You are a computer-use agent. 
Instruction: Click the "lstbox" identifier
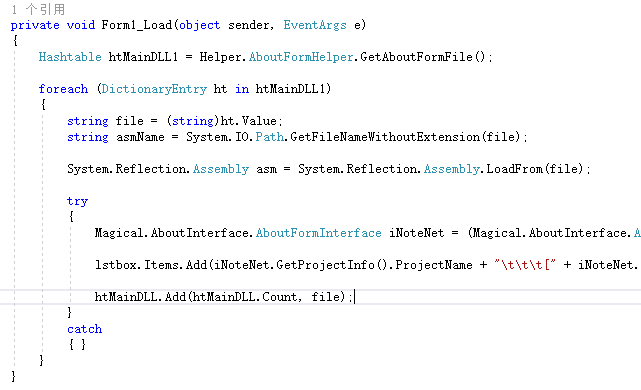(x=115, y=264)
